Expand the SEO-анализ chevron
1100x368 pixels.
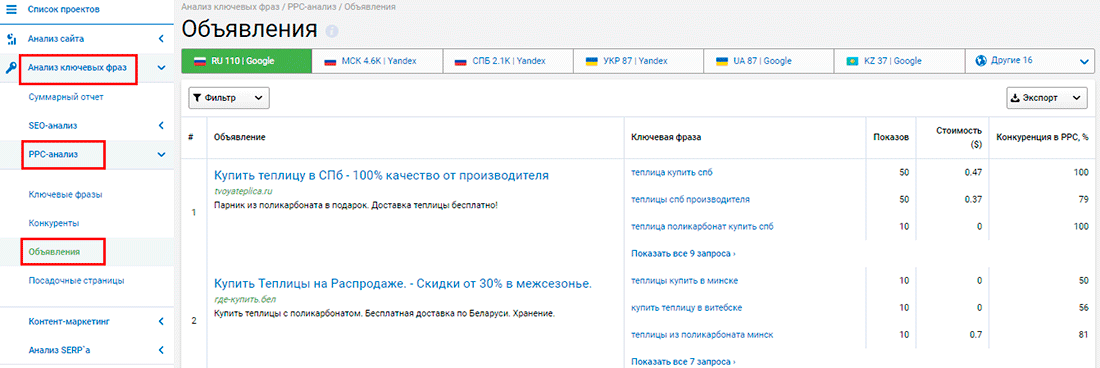pyautogui.click(x=161, y=125)
